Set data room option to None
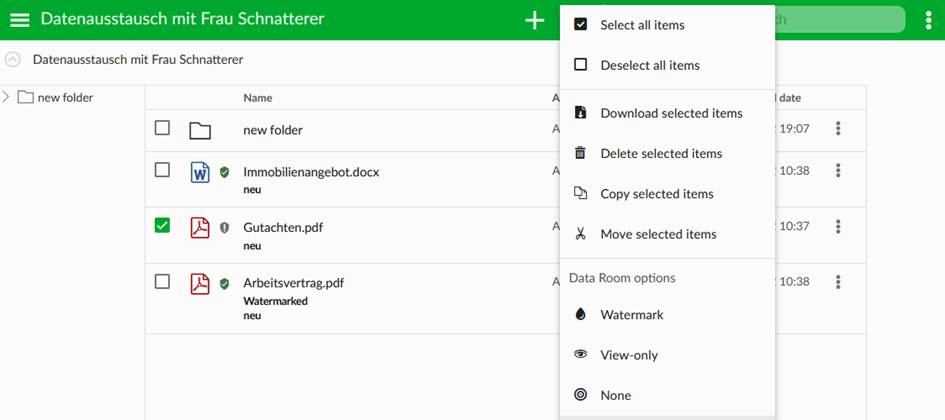The width and height of the screenshot is (945, 420). pos(667,395)
